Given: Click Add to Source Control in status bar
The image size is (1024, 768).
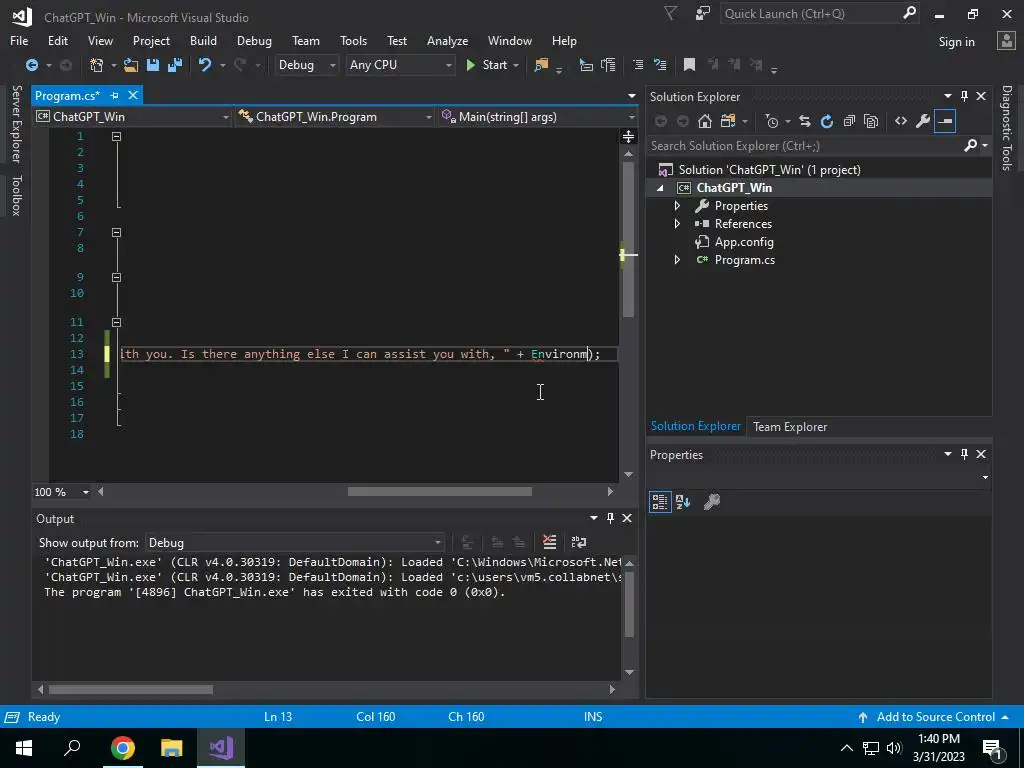Looking at the screenshot, I should coord(935,716).
